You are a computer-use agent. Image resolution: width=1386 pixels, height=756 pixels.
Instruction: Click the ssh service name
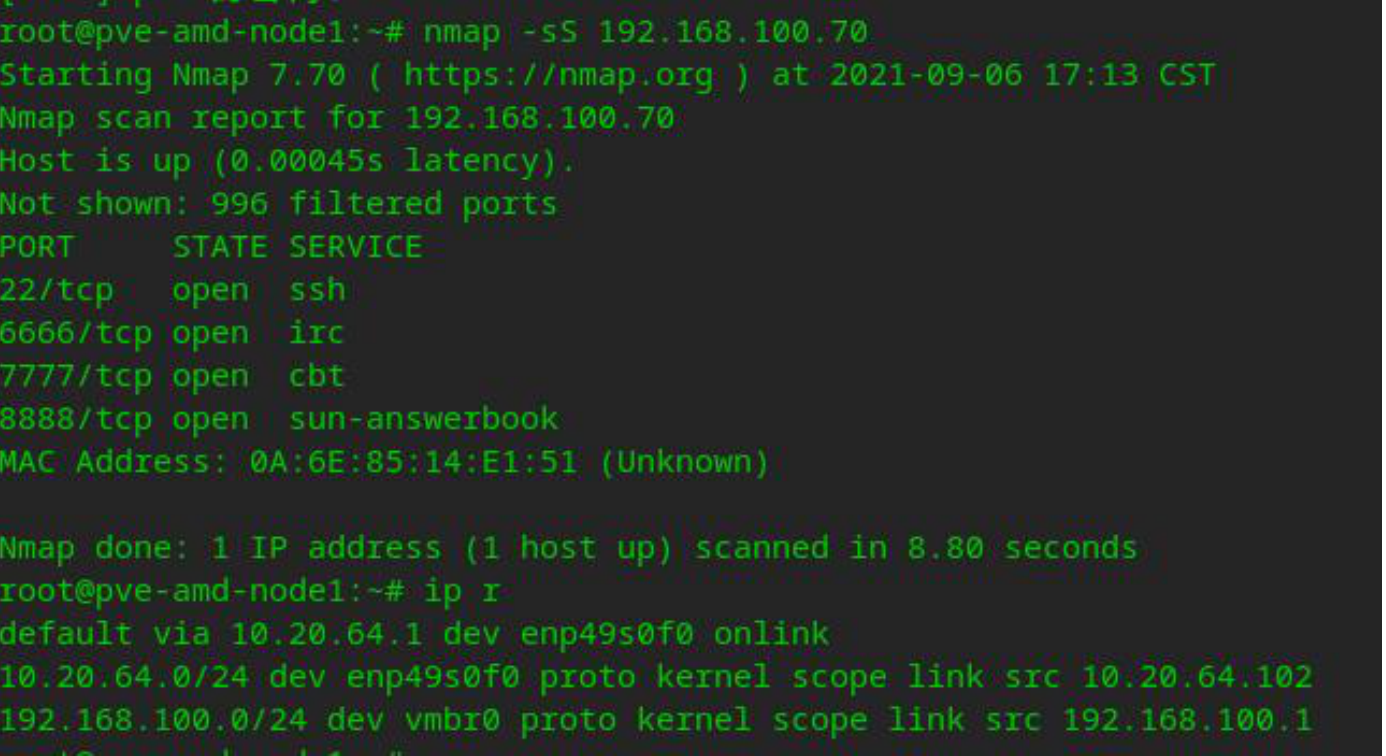[317, 290]
